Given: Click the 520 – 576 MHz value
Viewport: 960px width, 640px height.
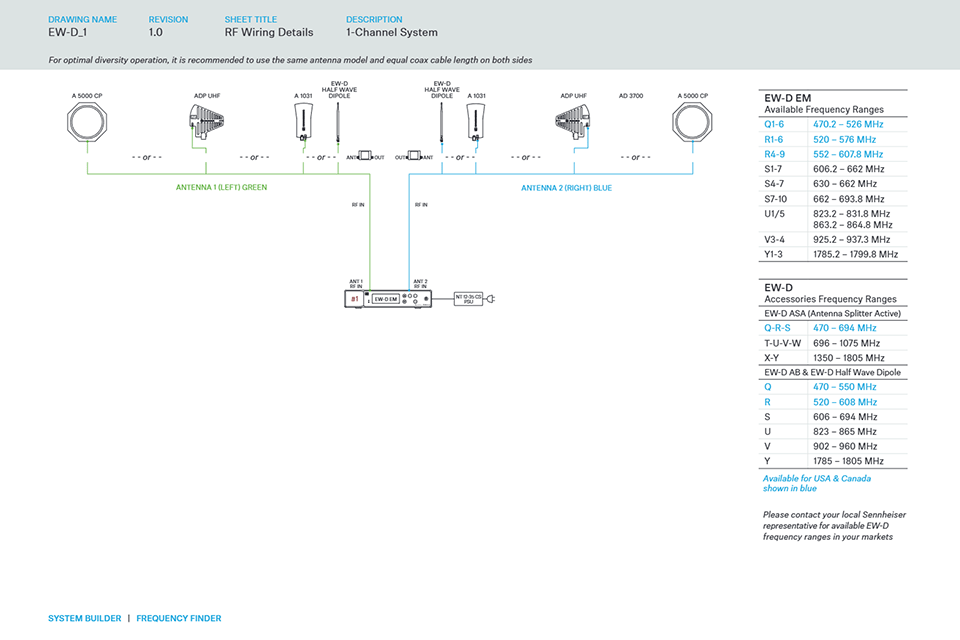Looking at the screenshot, I should click(x=844, y=140).
